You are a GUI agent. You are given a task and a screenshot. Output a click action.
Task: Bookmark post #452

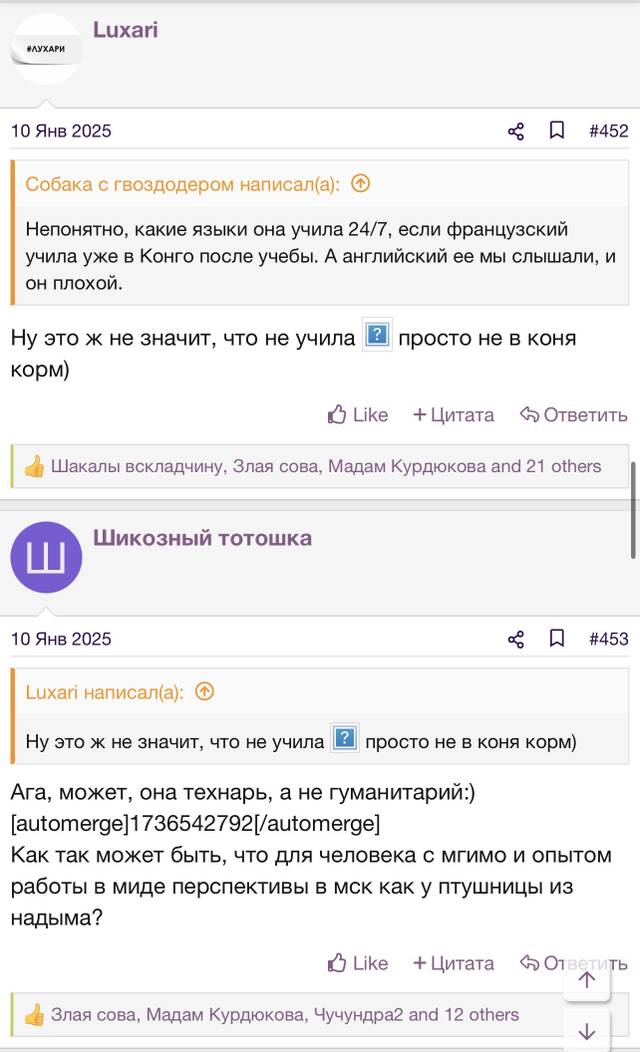(557, 130)
